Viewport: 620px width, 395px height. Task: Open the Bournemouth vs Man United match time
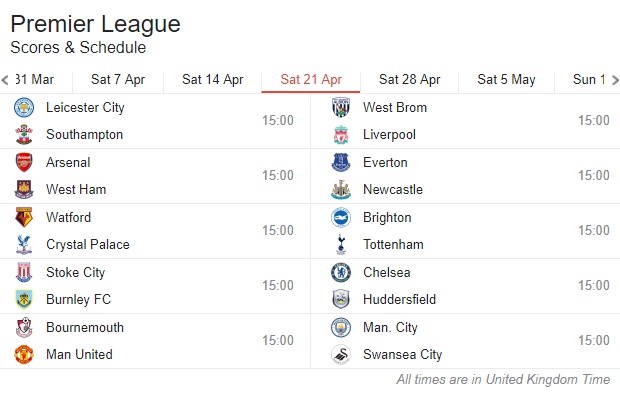[278, 340]
